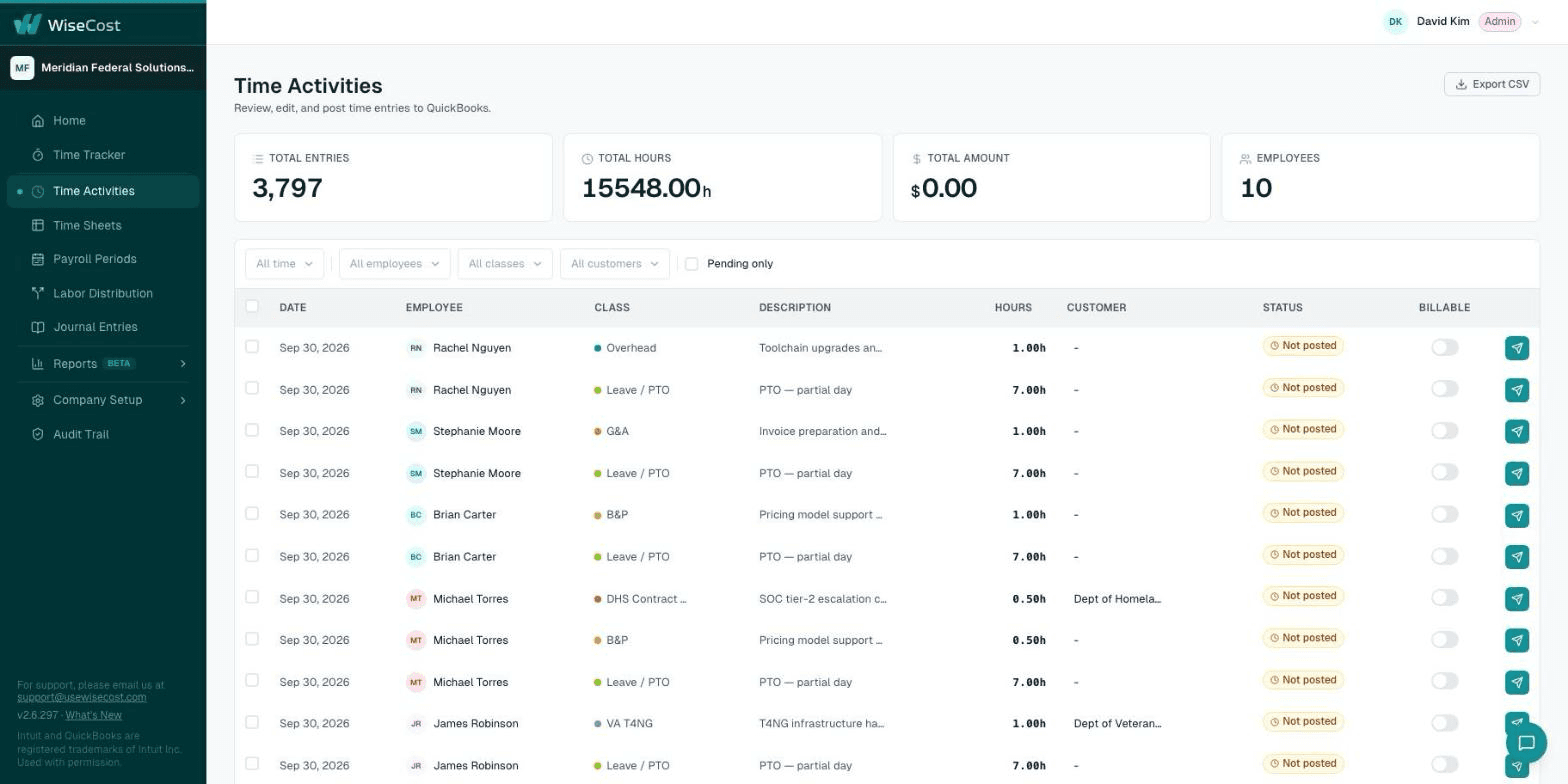Open the What's New link
The height and width of the screenshot is (784, 1568).
pos(93,716)
